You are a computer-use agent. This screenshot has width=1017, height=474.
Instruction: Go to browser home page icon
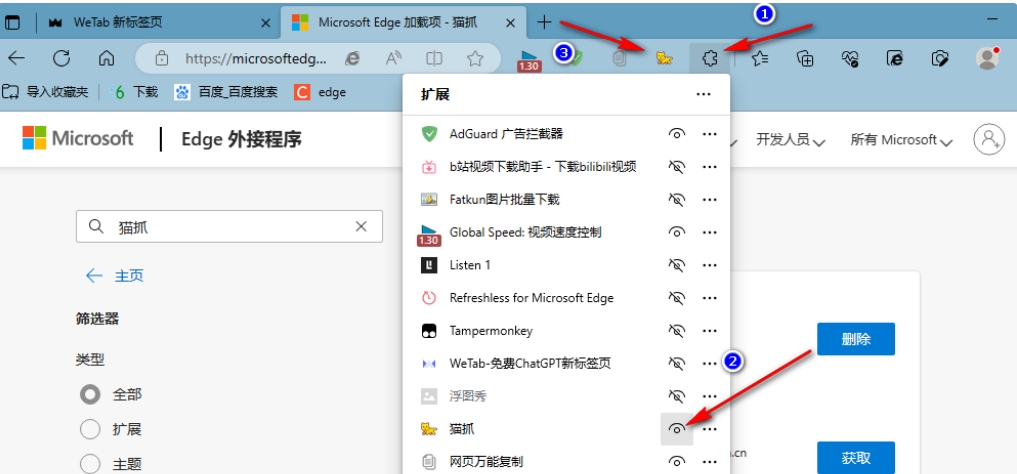(x=106, y=59)
